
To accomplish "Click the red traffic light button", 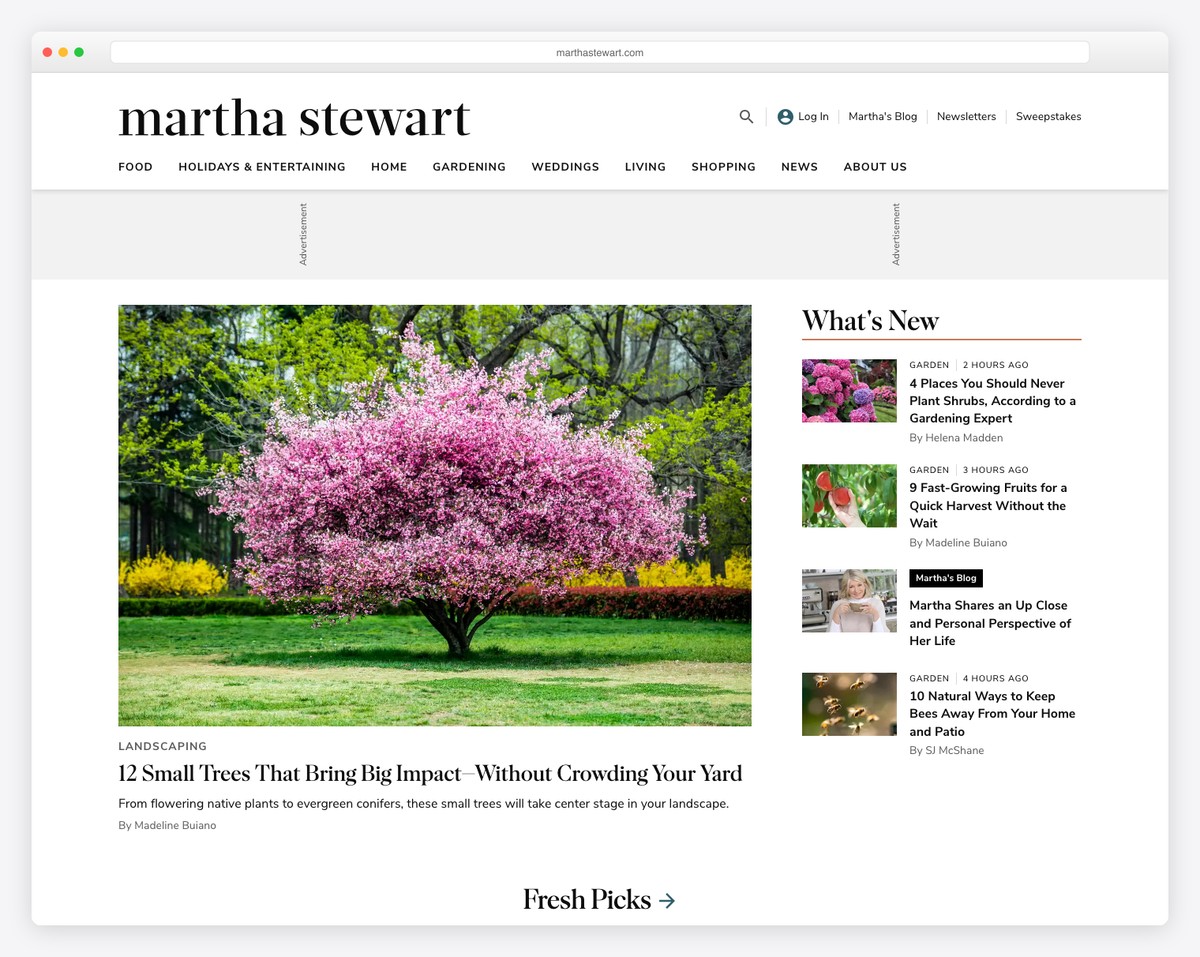I will pos(47,51).
